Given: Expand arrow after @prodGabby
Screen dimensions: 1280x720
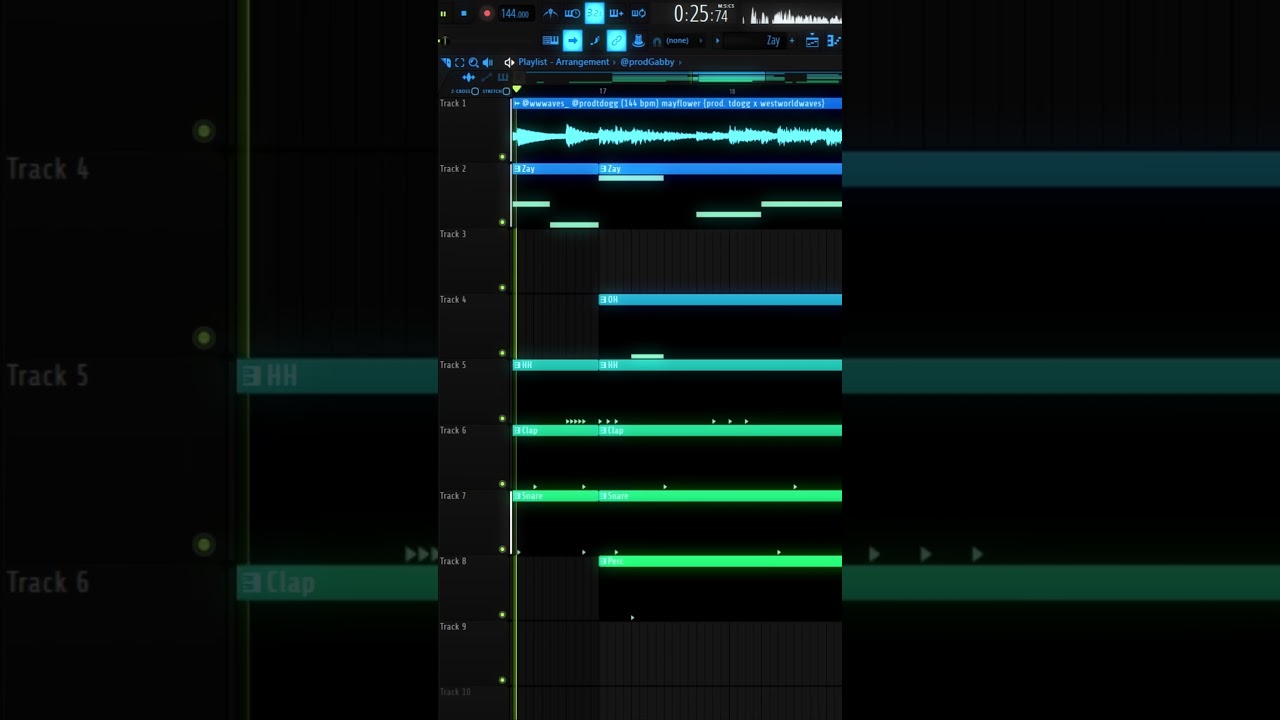Looking at the screenshot, I should pos(680,62).
